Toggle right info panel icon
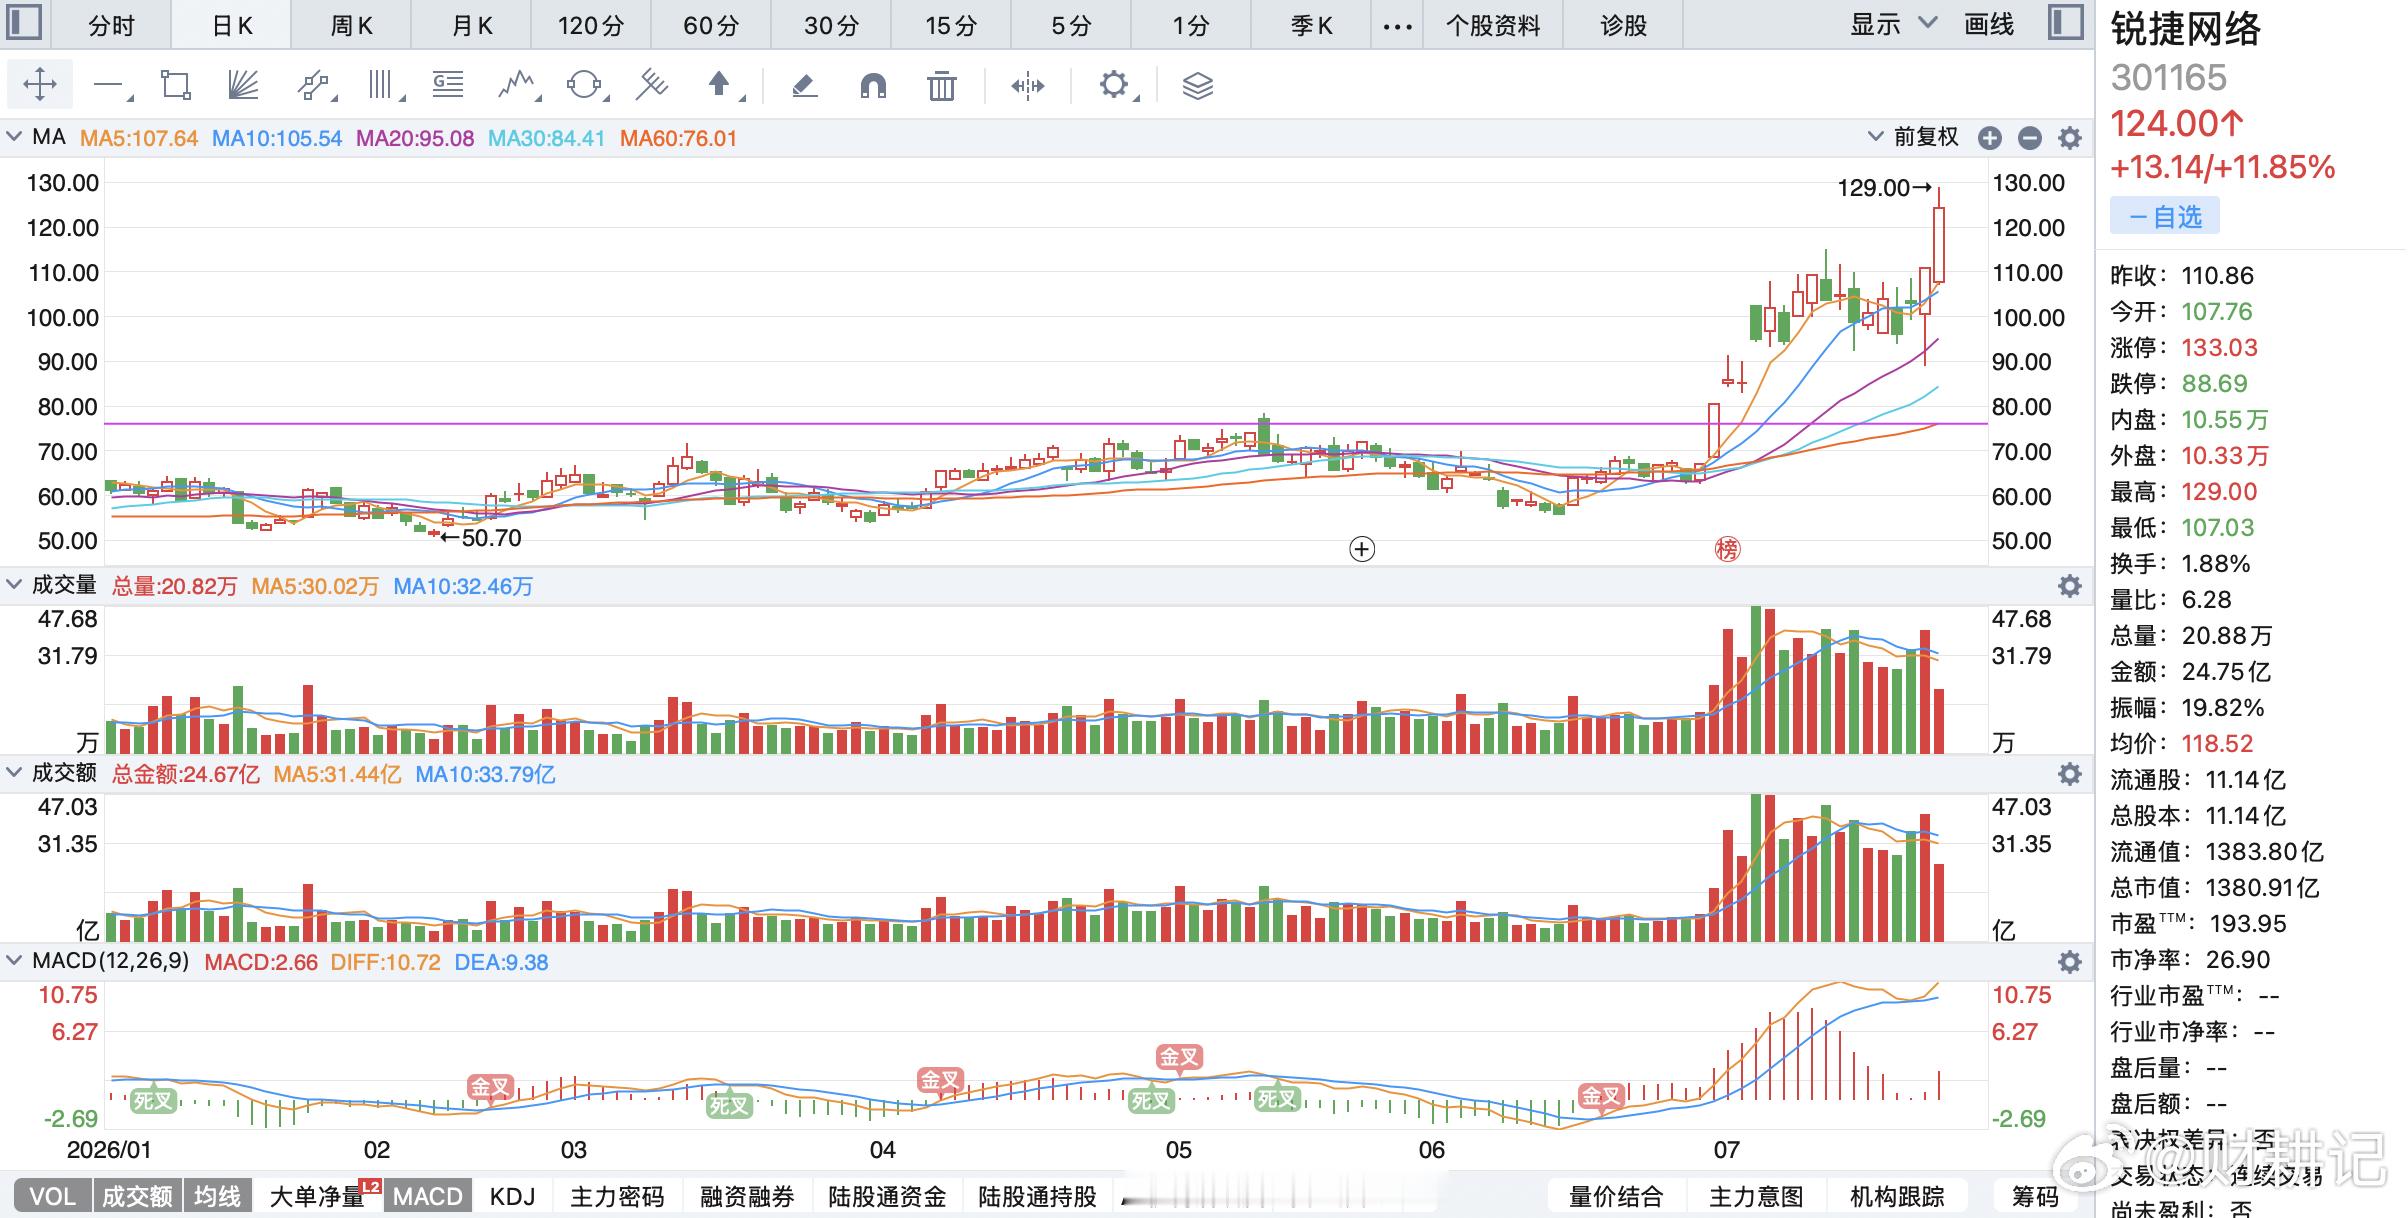This screenshot has height=1218, width=2408. (2065, 23)
